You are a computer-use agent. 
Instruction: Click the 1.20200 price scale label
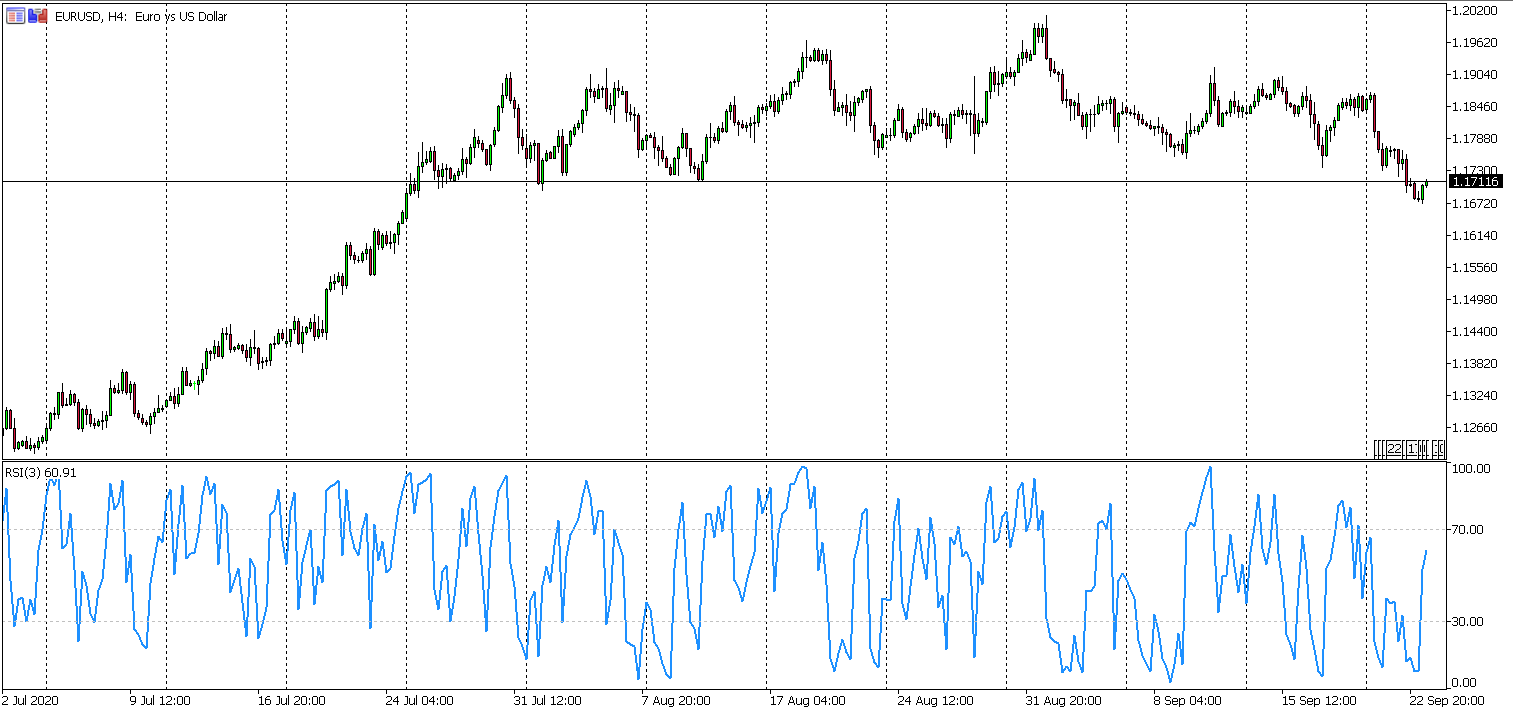point(1474,11)
